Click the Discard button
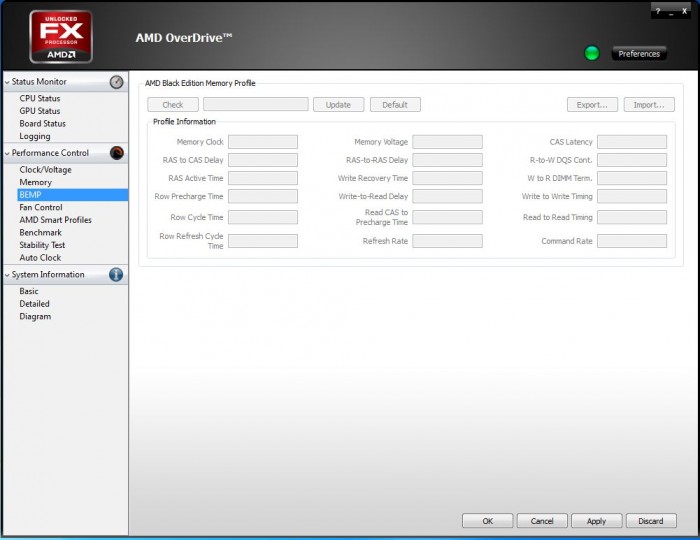700x540 pixels. 651,521
